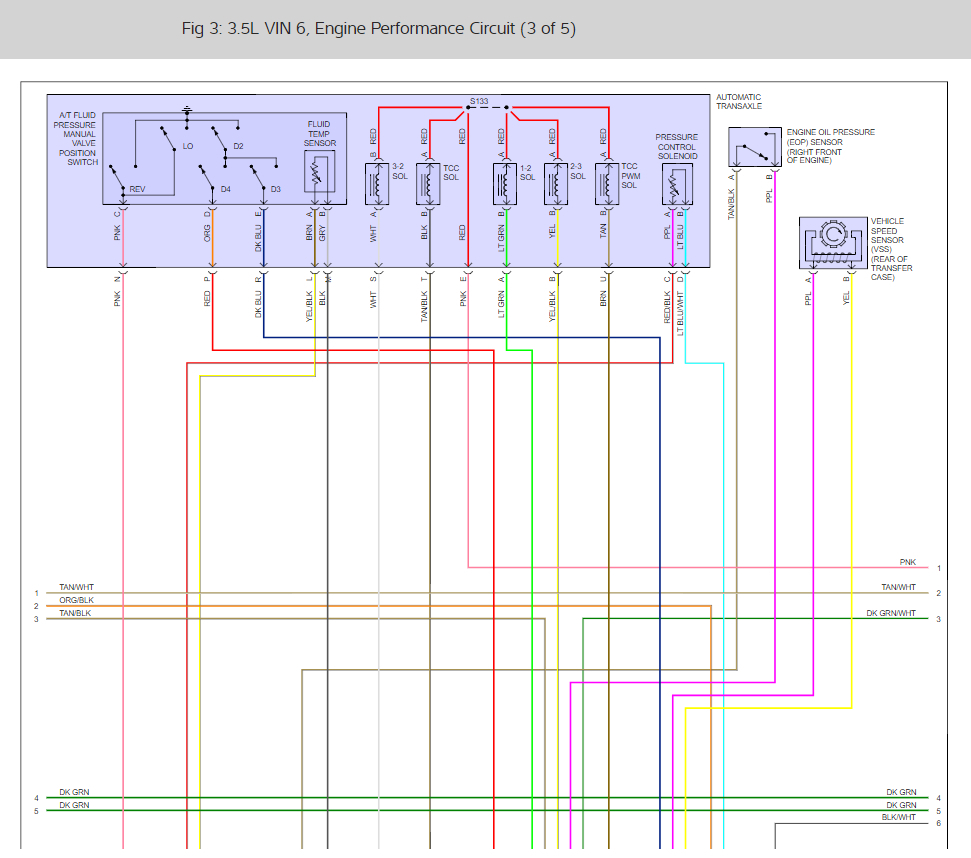Click the 'PRESSURE CONTROL SOLENOID' label
Viewport: 971px width, 858px height.
tap(677, 147)
